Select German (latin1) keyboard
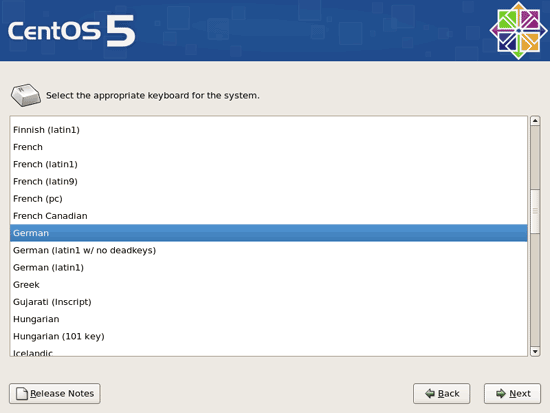550x413 pixels. click(269, 267)
